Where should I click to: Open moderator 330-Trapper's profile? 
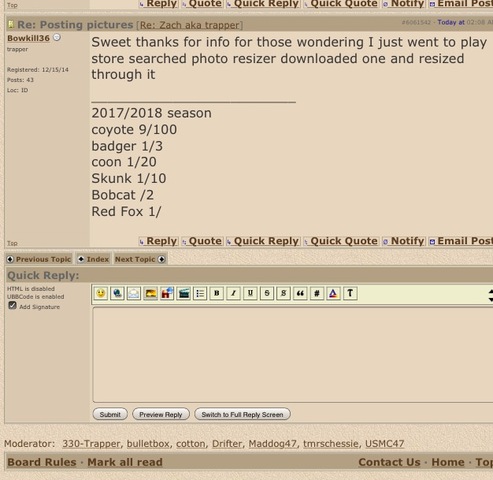91,444
